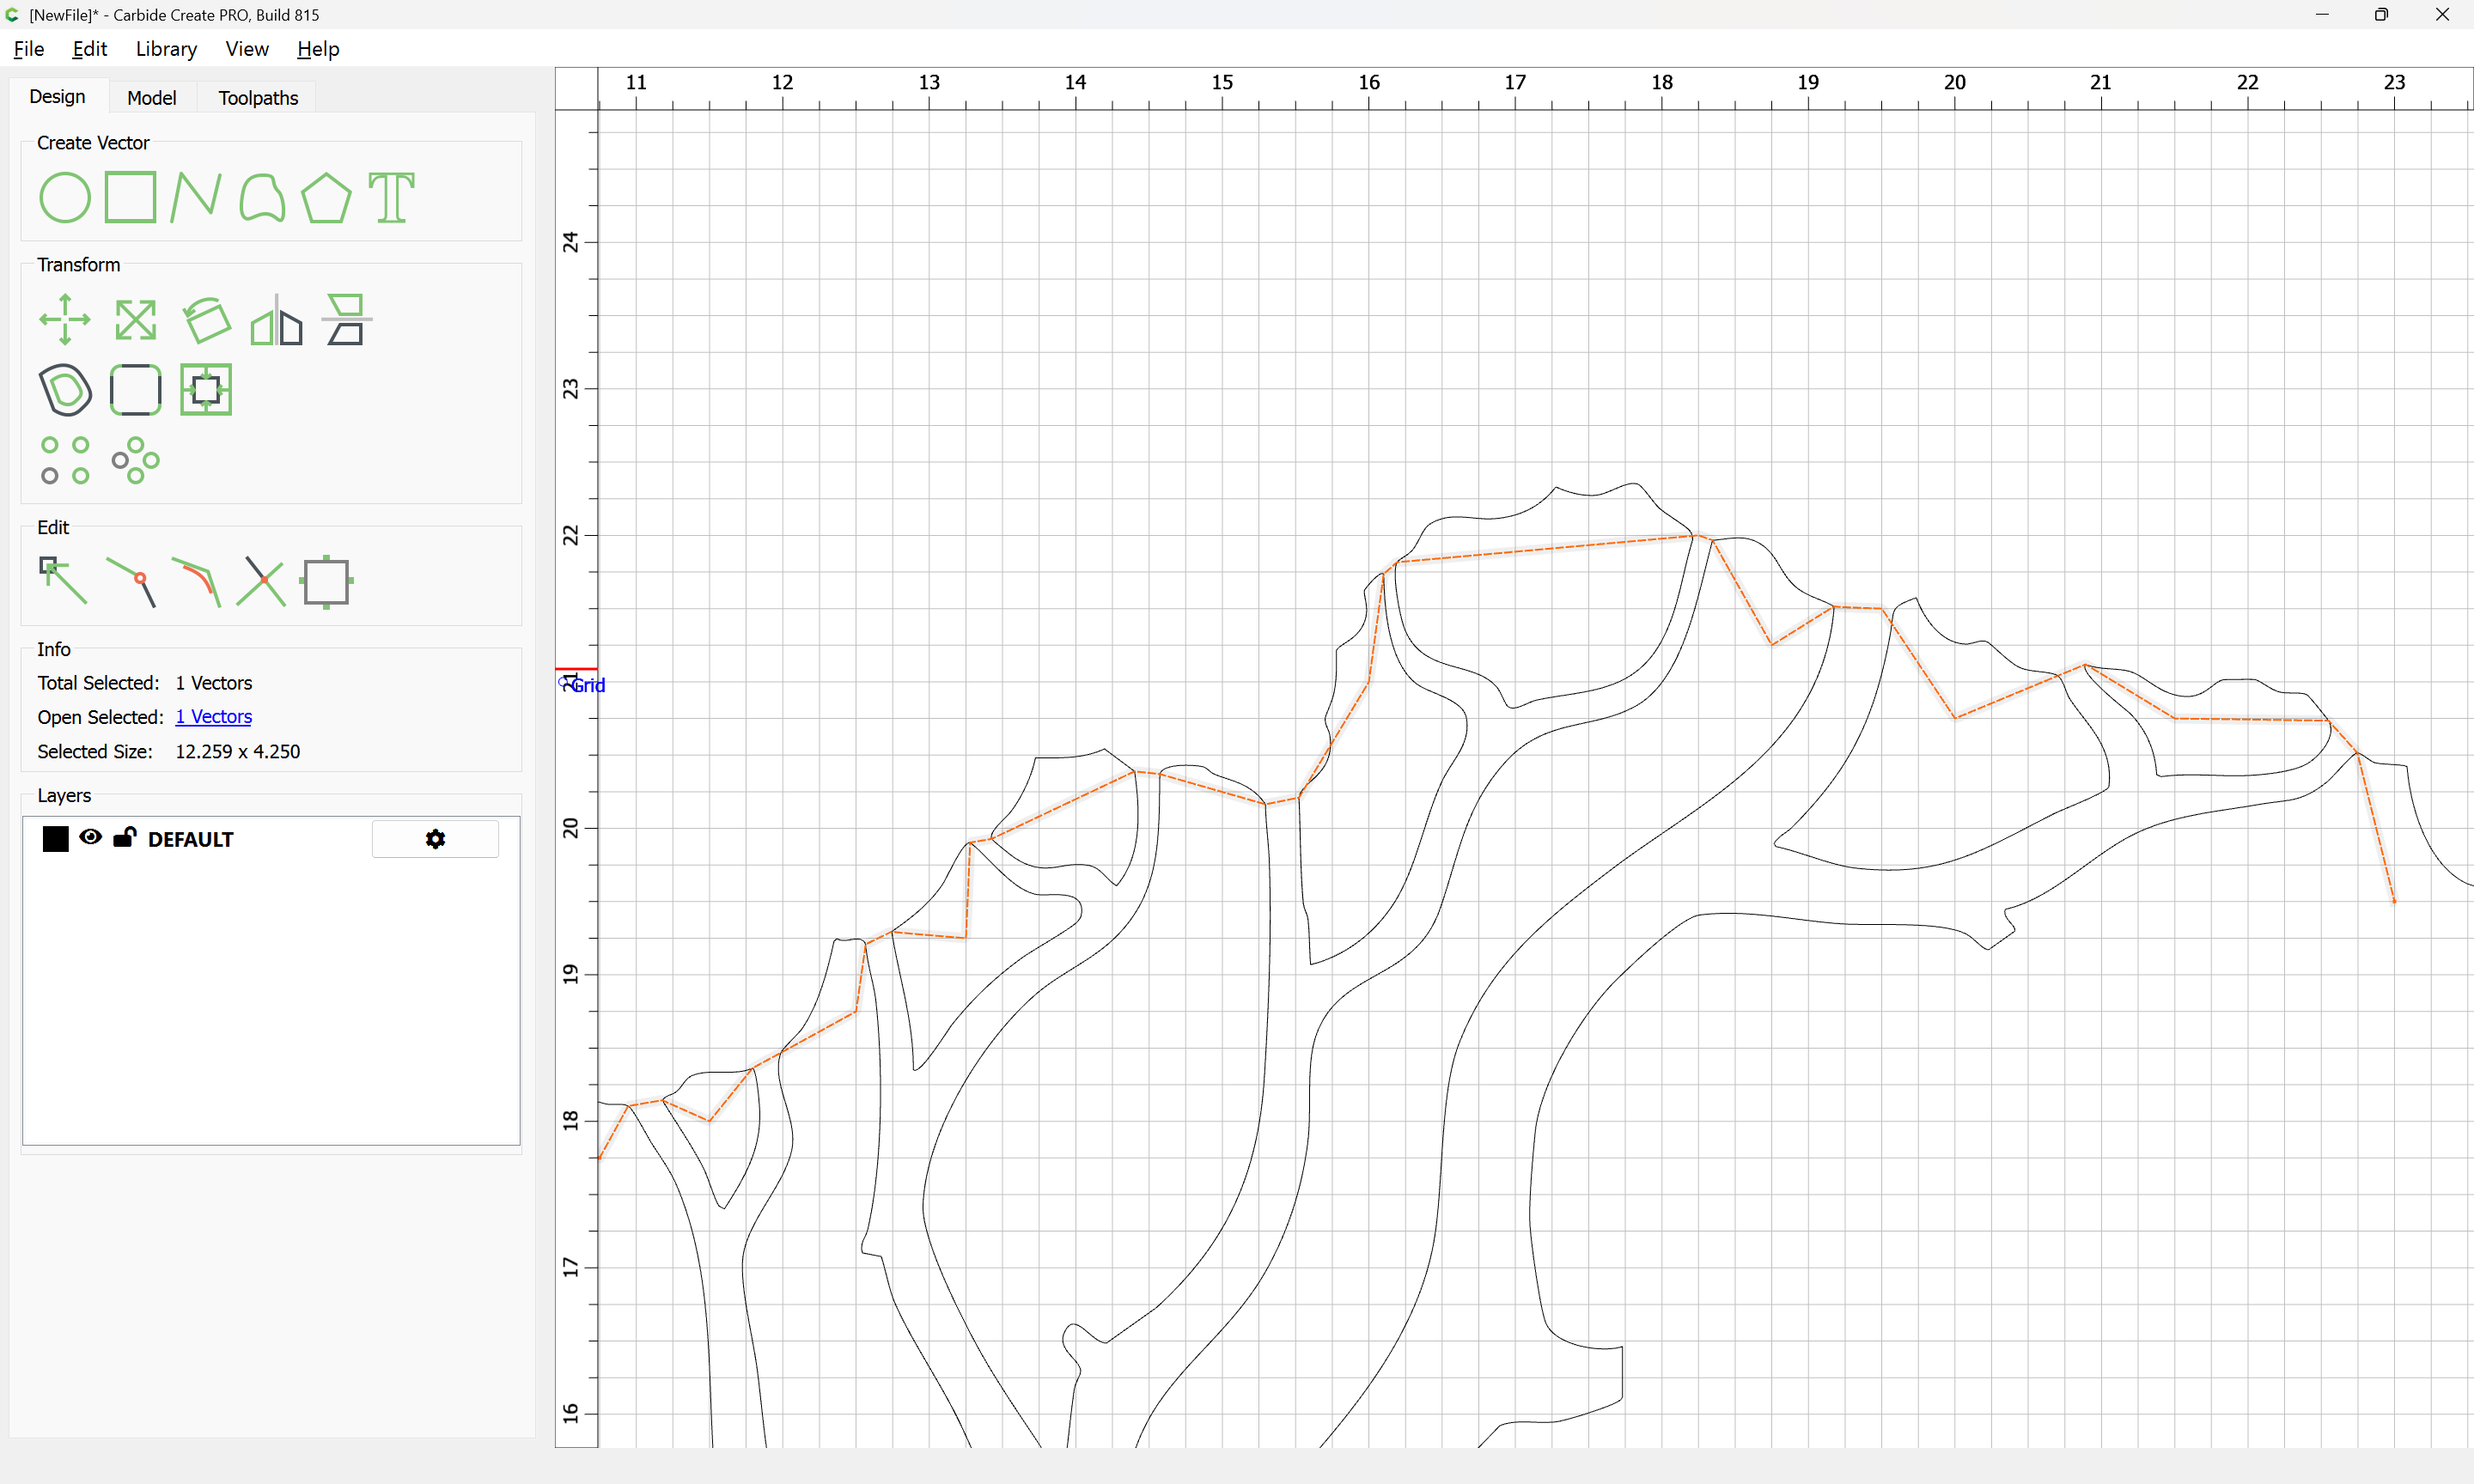The image size is (2474, 1484).
Task: Click the 'Total Selected:' info label
Action: tap(99, 683)
